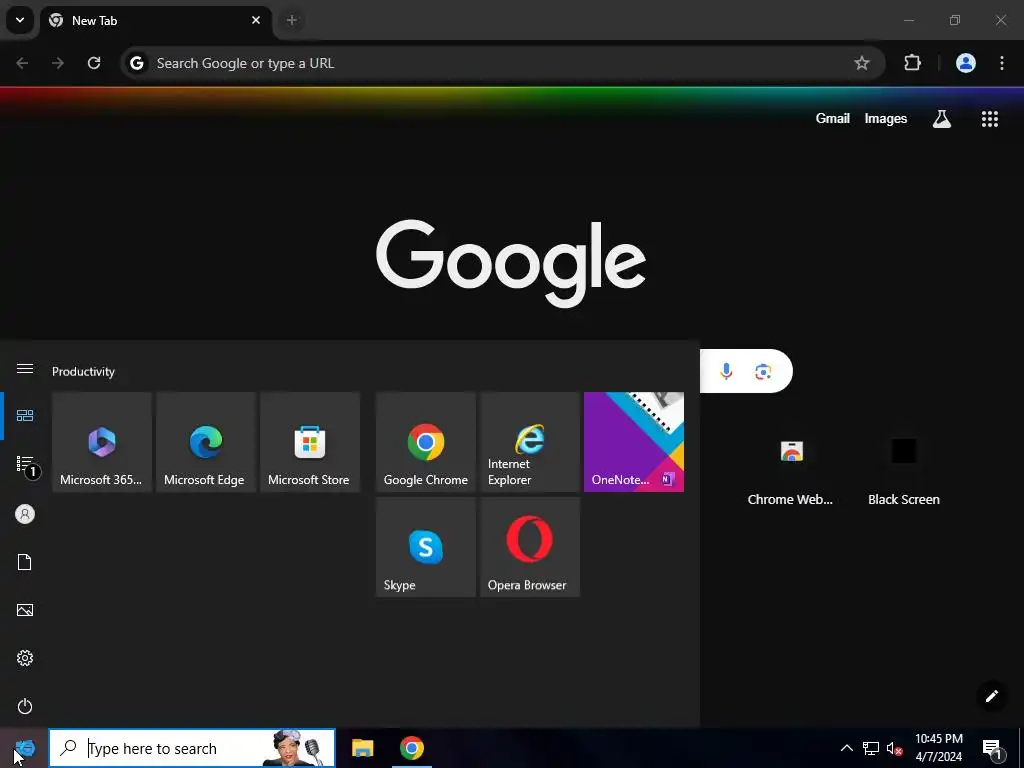Viewport: 1024px width, 768px height.
Task: Focus the taskbar search box
Action: 192,748
